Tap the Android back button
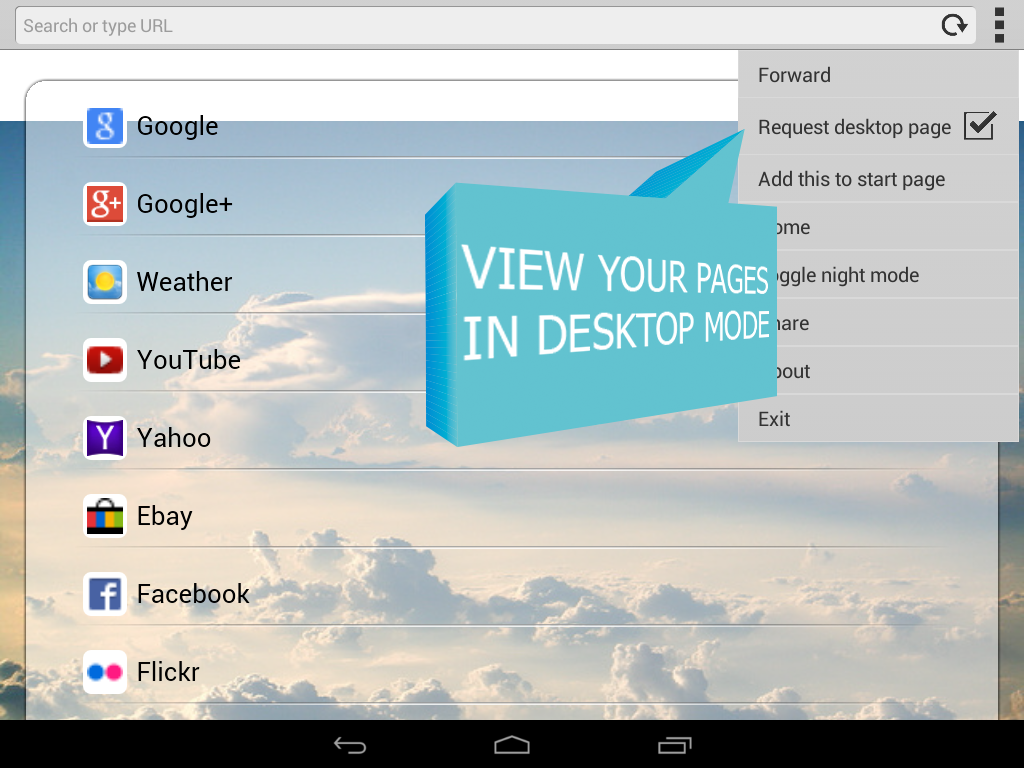This screenshot has height=768, width=1024. coord(350,744)
